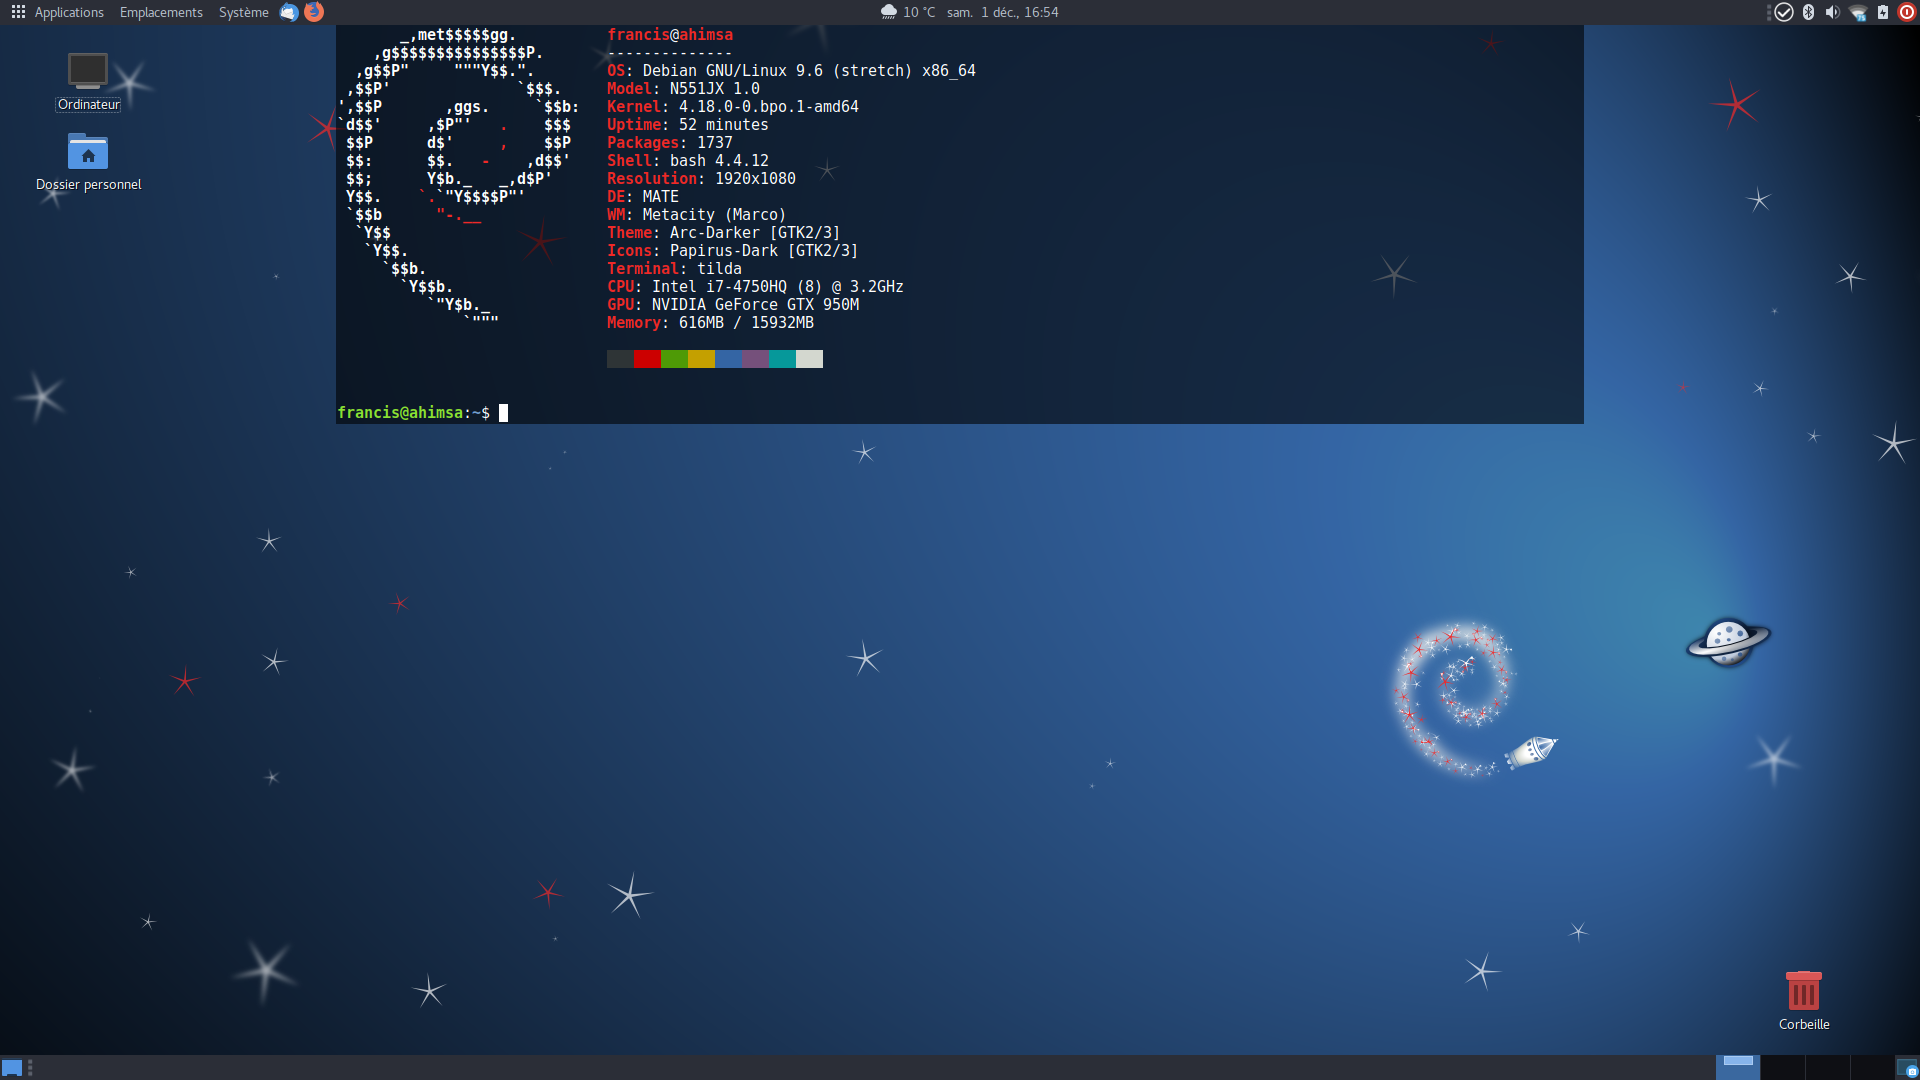Open the Ordinateur desktop icon
1920x1080 pixels.
point(88,72)
